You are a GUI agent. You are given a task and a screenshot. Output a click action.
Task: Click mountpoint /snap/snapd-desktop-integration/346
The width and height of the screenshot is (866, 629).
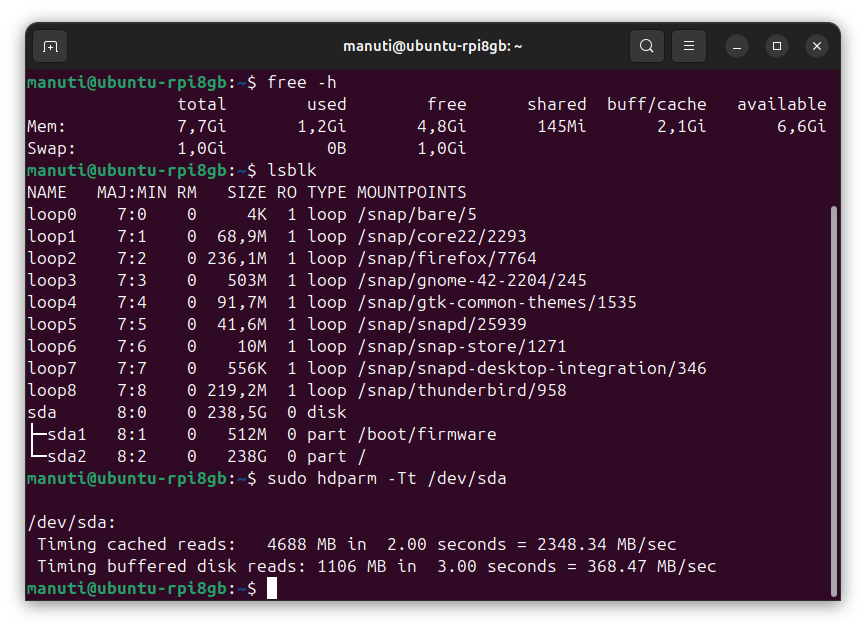coord(532,369)
